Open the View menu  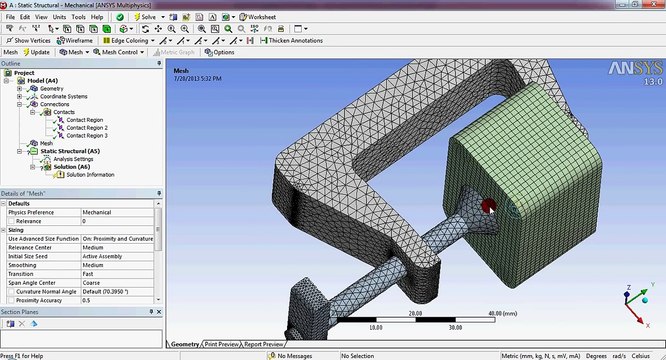[x=41, y=17]
